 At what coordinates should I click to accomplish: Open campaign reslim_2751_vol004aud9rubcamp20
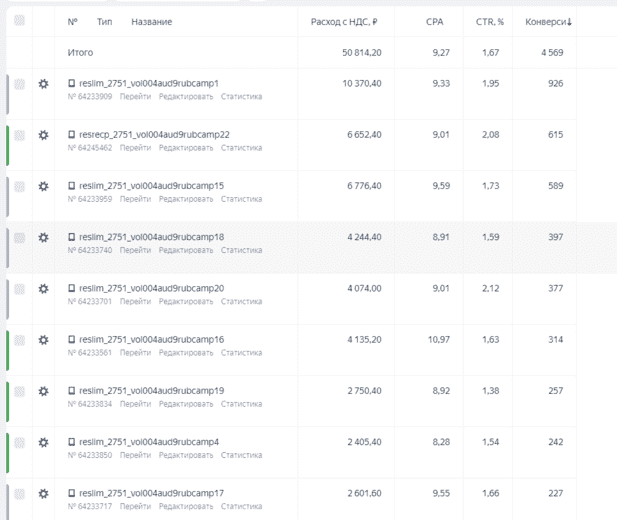point(151,288)
